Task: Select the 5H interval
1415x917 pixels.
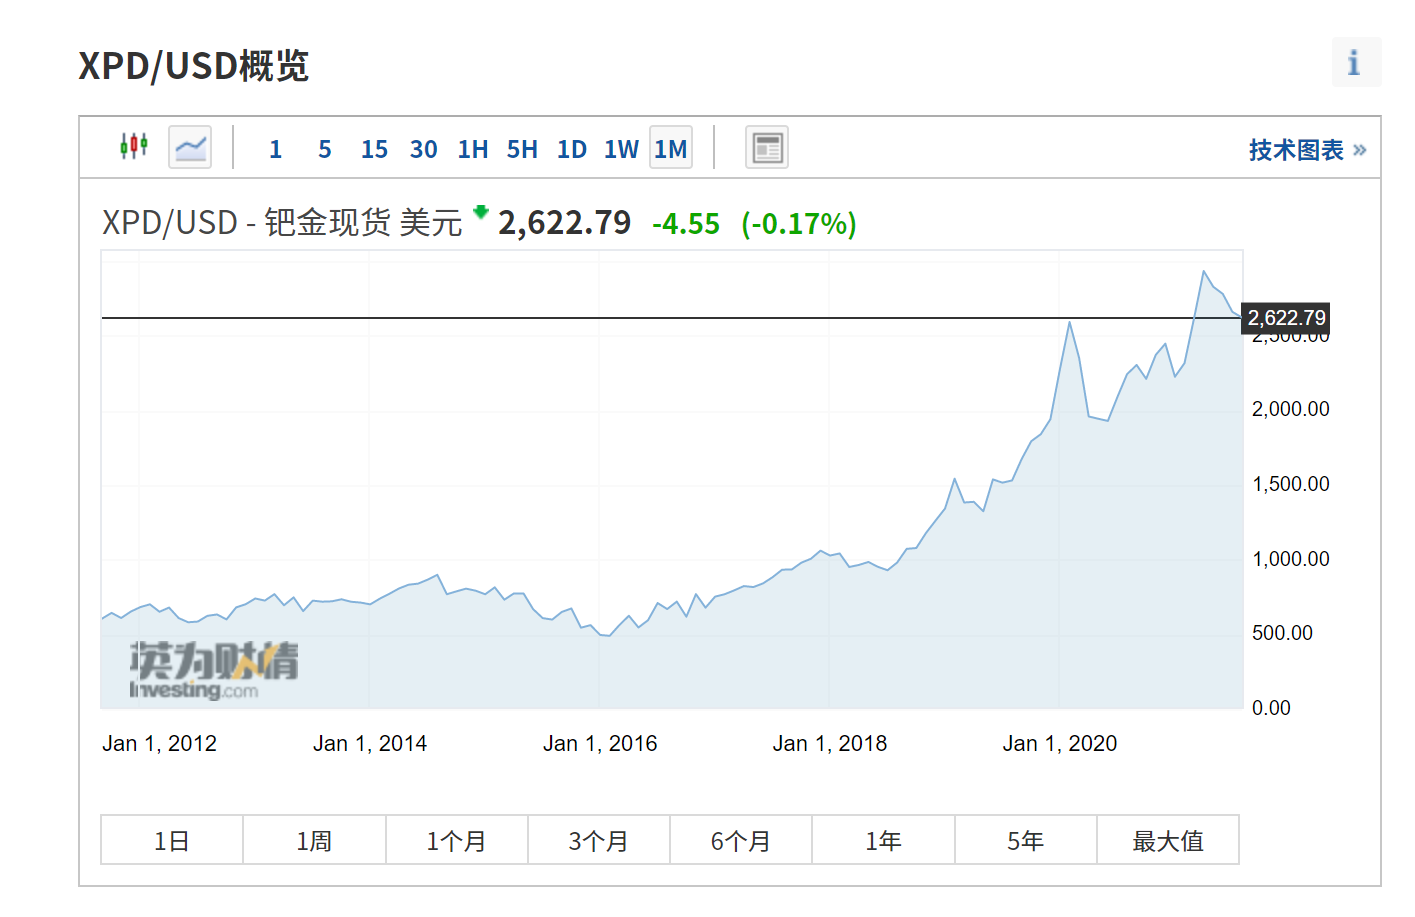Action: [522, 148]
